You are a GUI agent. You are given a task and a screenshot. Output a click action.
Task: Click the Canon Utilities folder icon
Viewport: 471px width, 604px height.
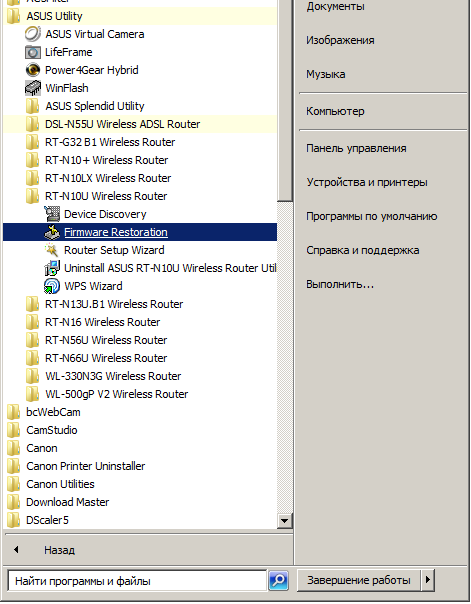(14, 484)
